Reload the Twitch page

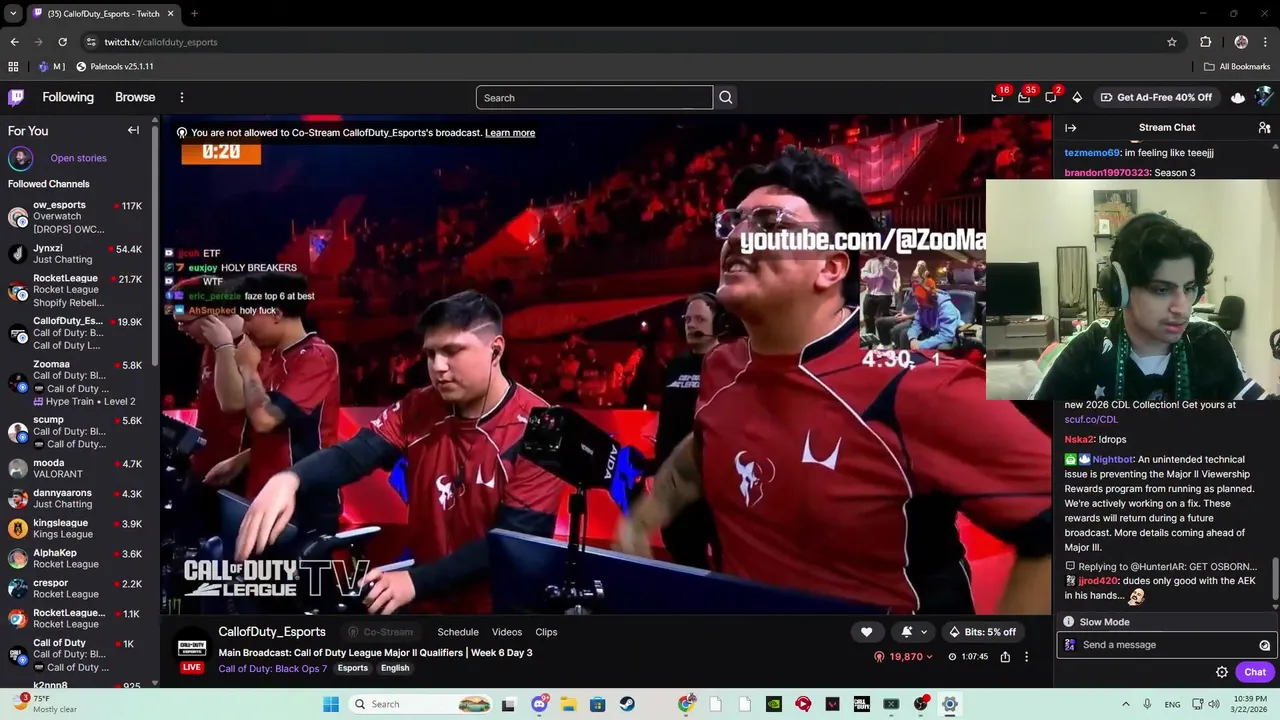[62, 42]
